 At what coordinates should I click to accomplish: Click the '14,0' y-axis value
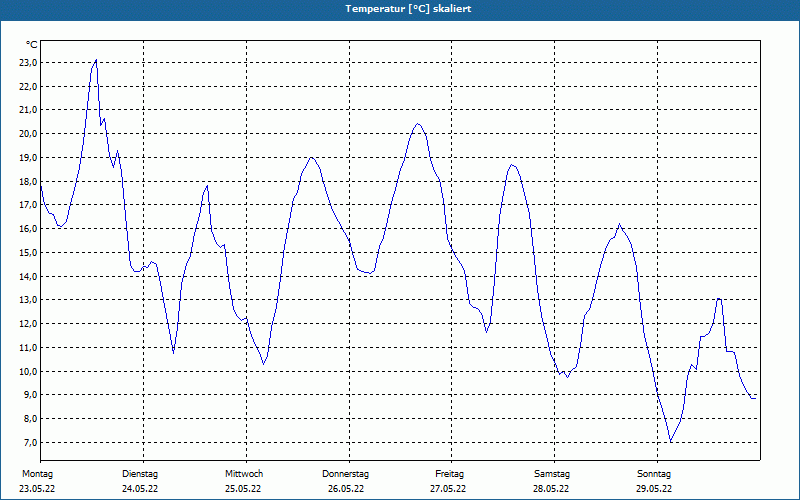click(28, 276)
